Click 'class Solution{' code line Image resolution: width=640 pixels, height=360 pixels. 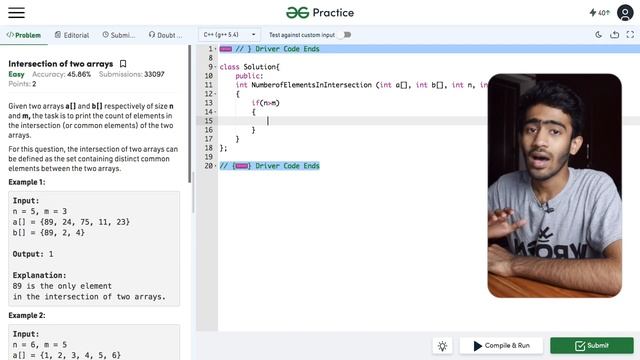click(x=249, y=67)
